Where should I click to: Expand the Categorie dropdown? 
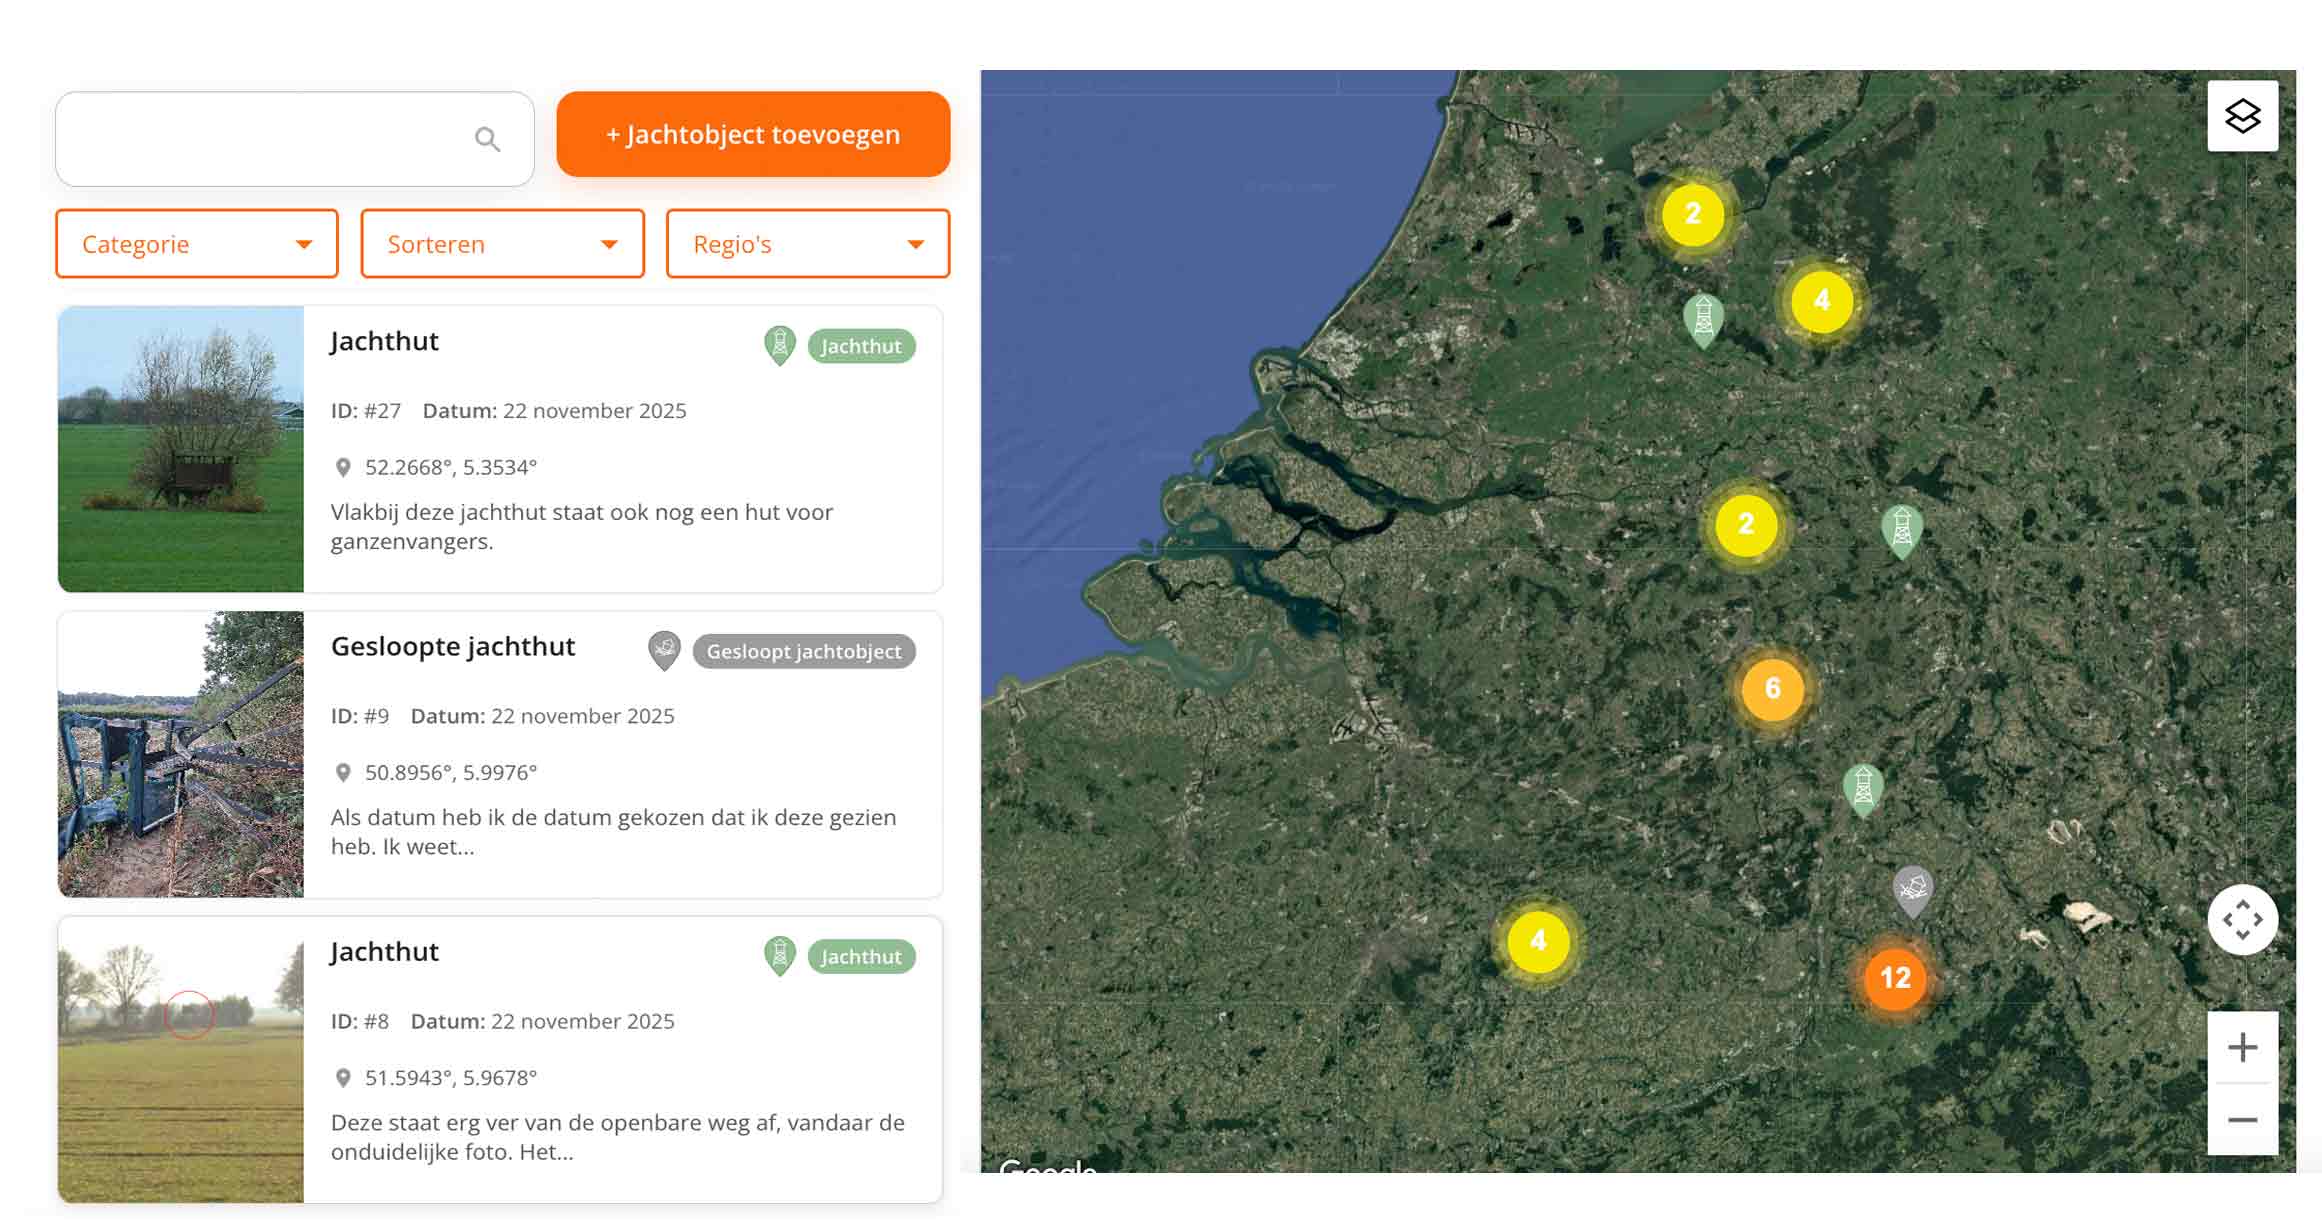click(x=197, y=244)
